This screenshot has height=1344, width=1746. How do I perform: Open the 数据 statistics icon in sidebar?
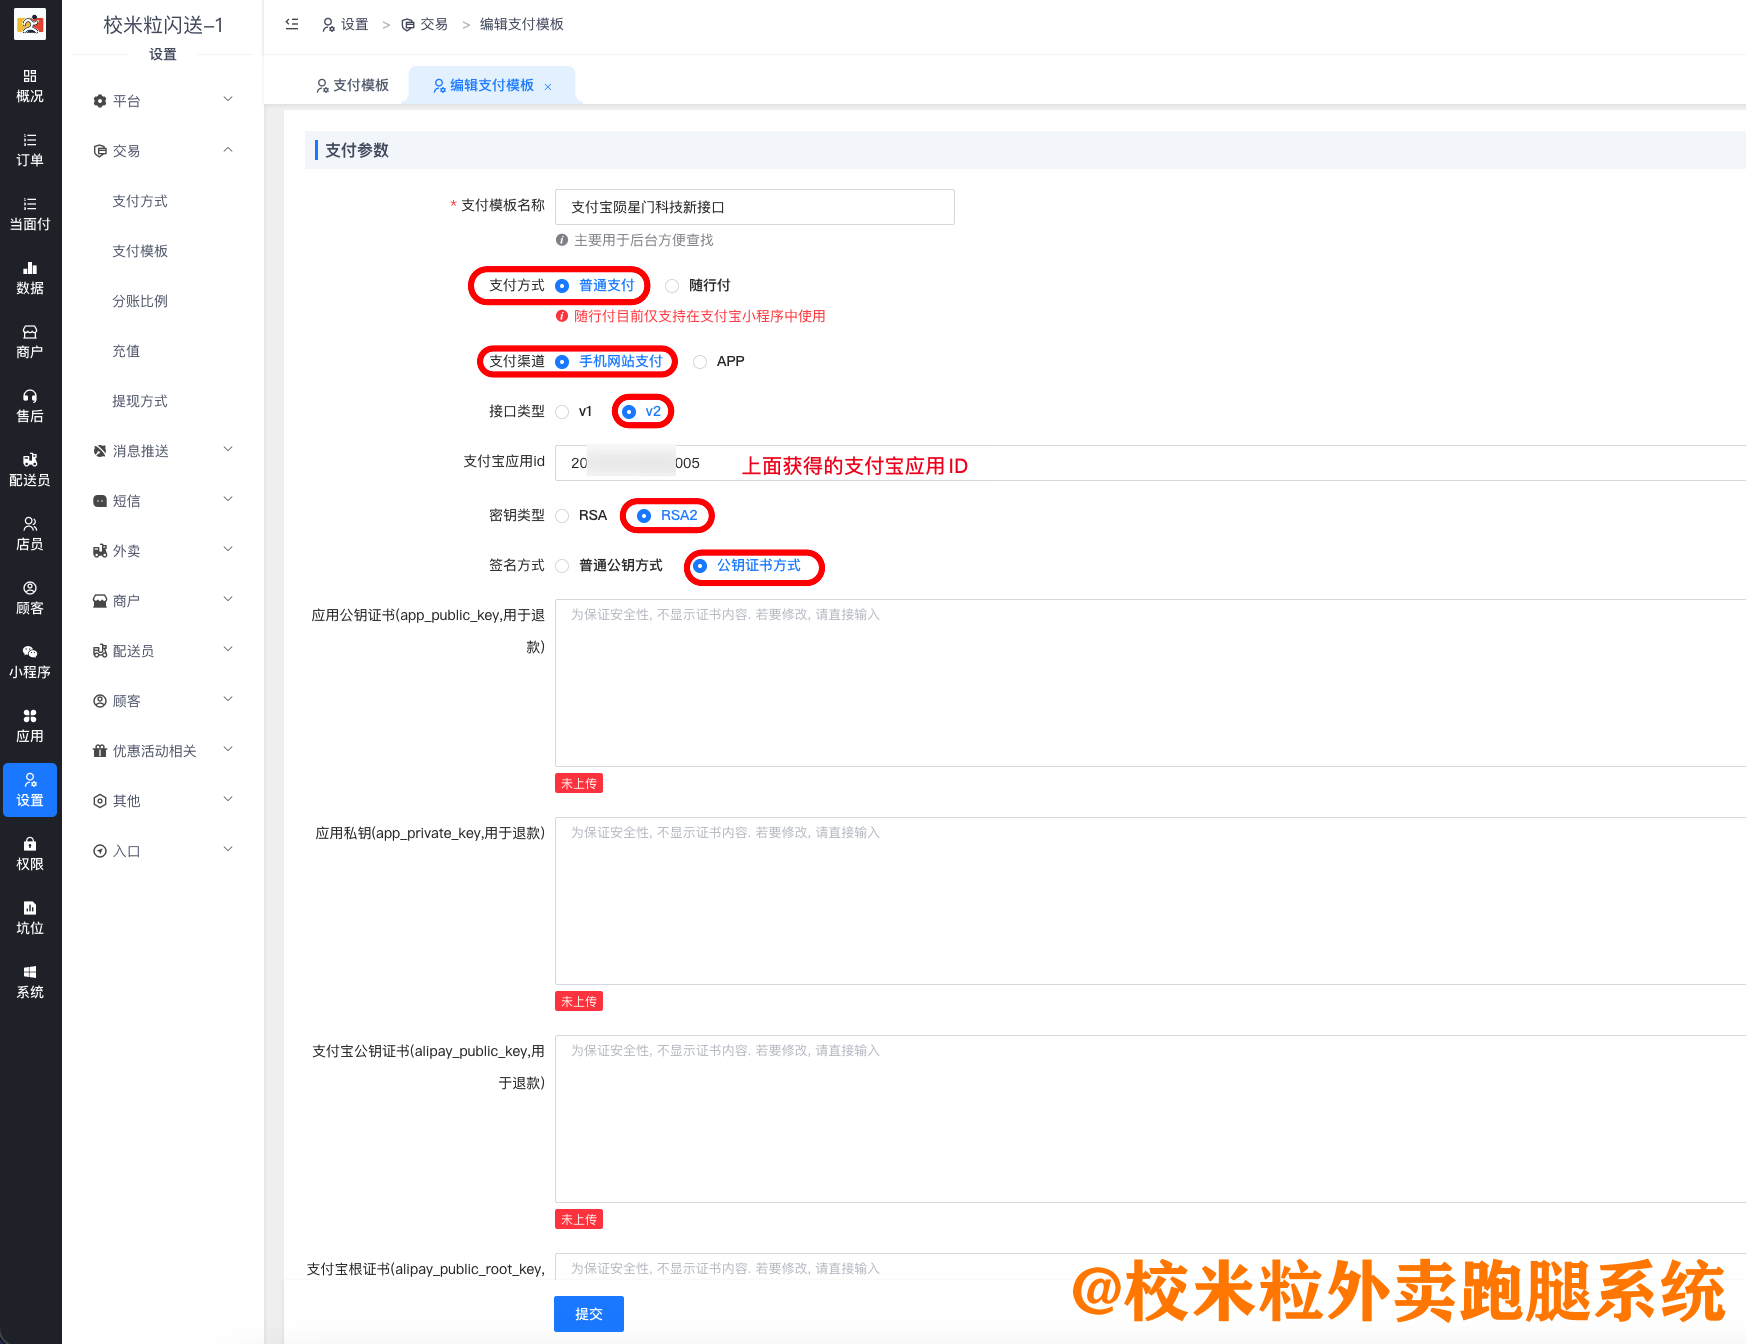[x=30, y=278]
